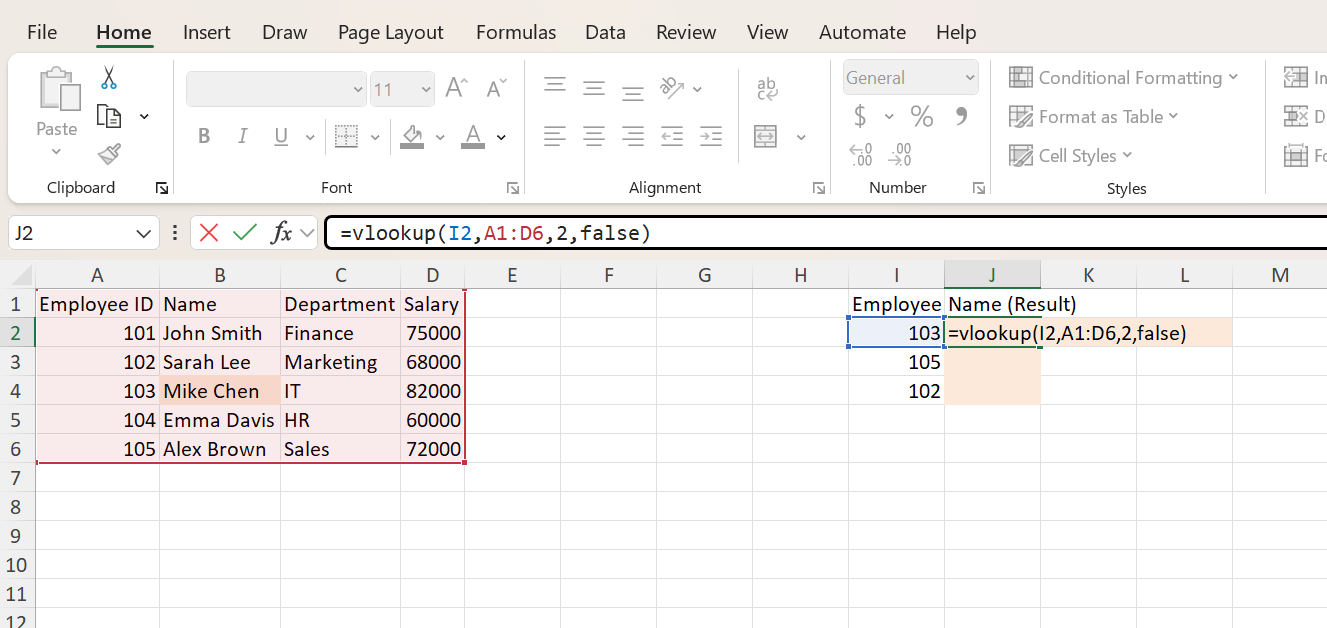Screen dimensions: 1327x628
Task: Apply Percent Style formatting
Action: [x=922, y=116]
